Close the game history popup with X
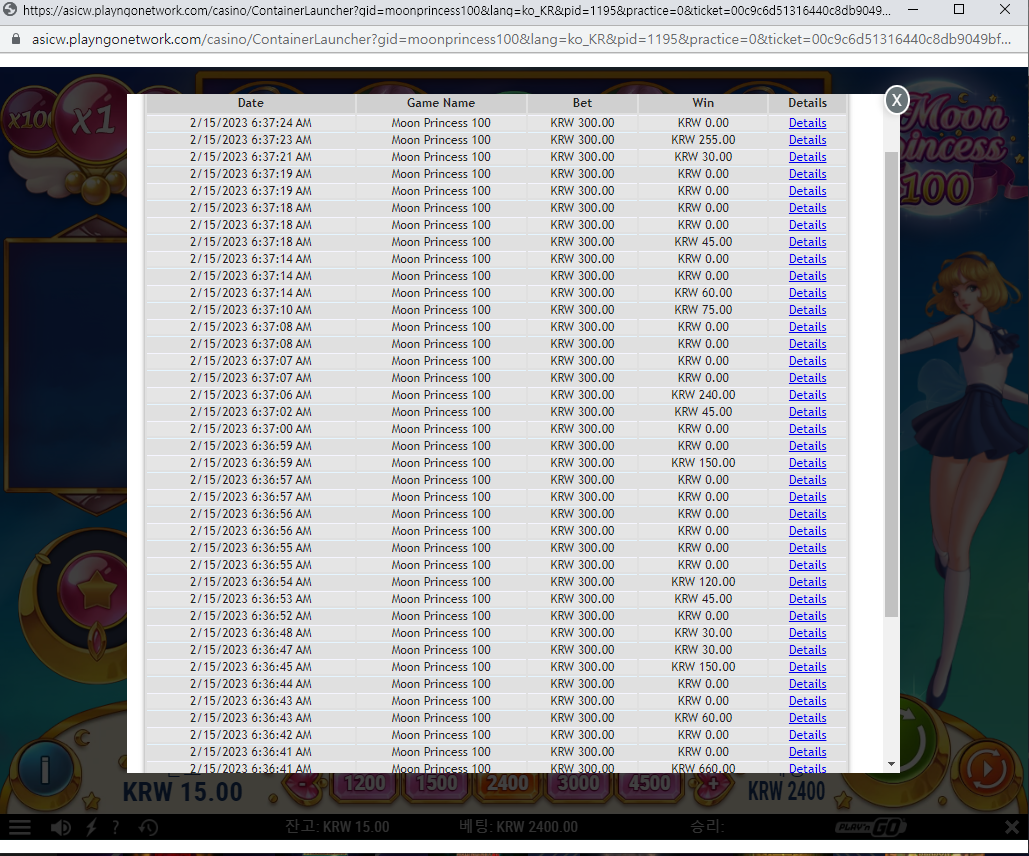 click(x=896, y=100)
